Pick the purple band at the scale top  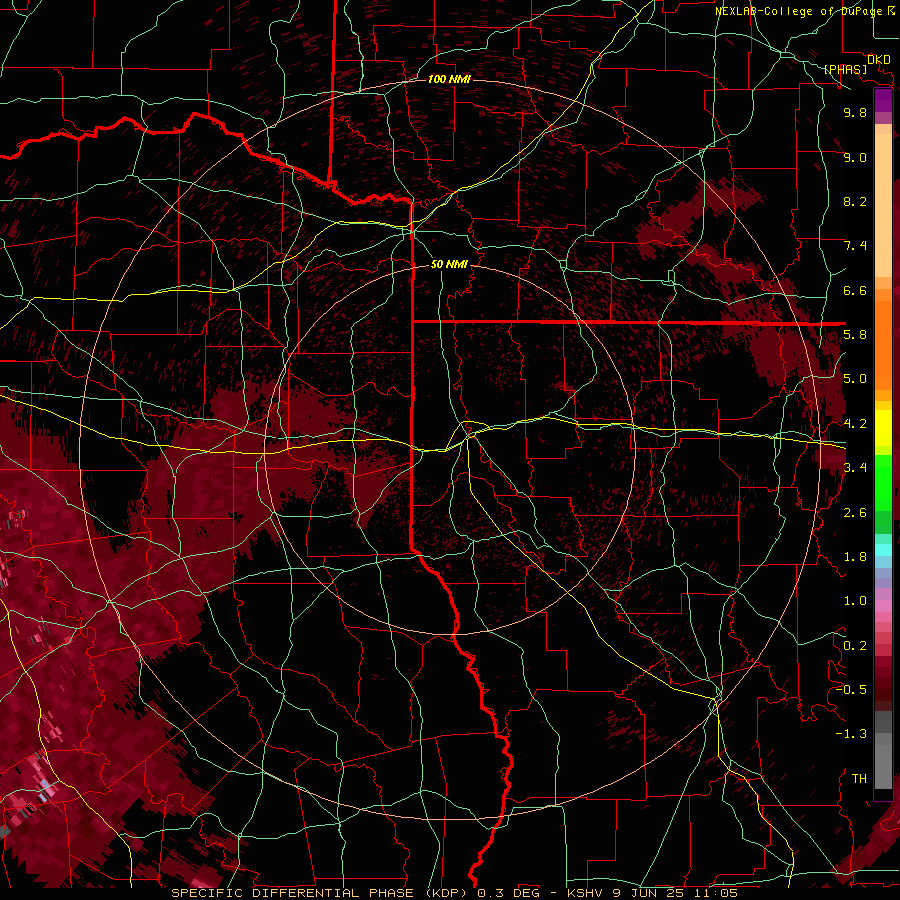883,100
